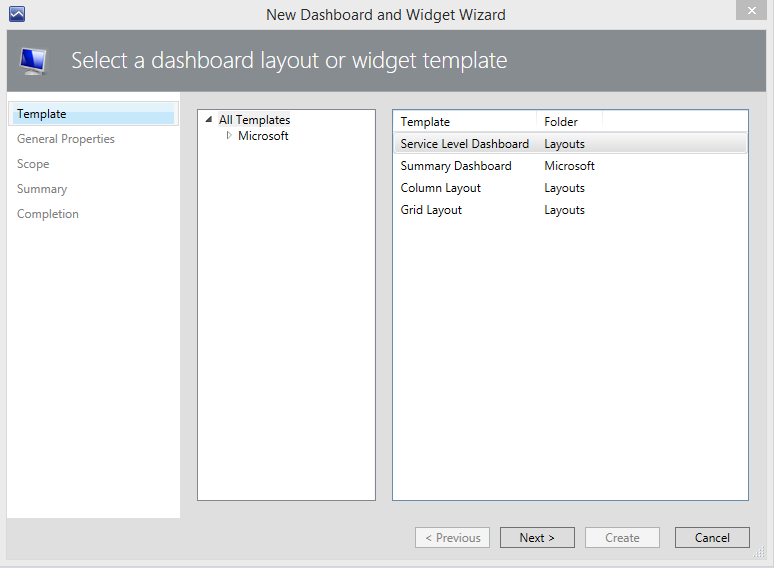The image size is (774, 568).
Task: Collapse the All Templates tree node arrow
Action: pyautogui.click(x=209, y=119)
